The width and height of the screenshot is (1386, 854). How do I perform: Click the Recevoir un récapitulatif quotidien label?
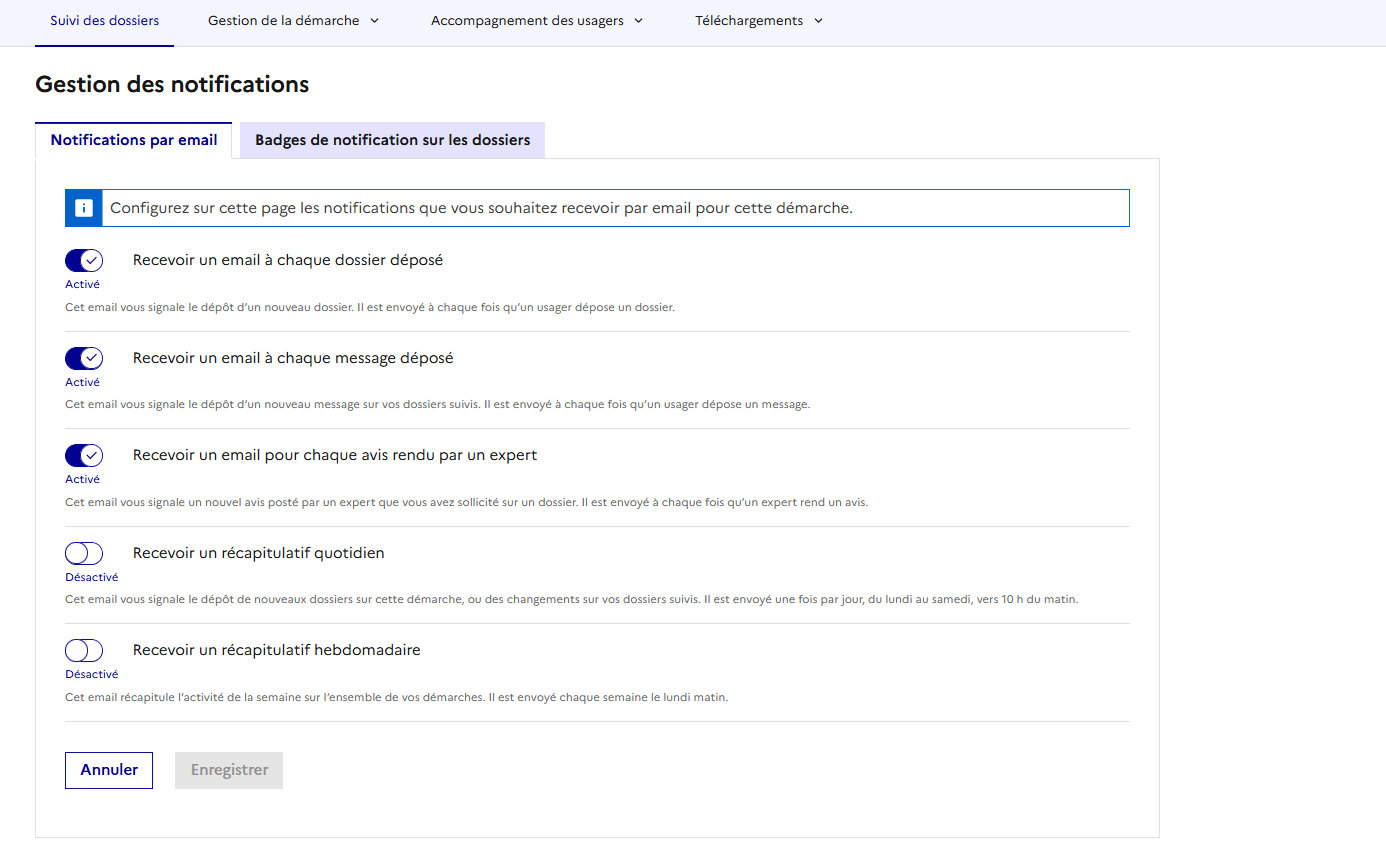(x=258, y=553)
